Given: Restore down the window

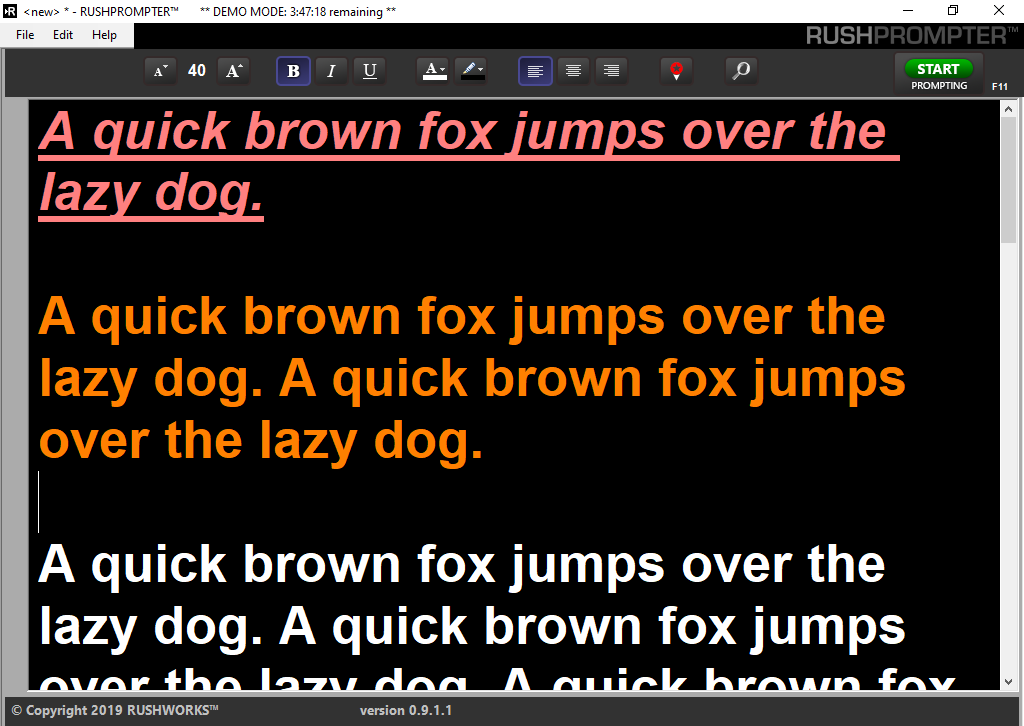Looking at the screenshot, I should (953, 10).
